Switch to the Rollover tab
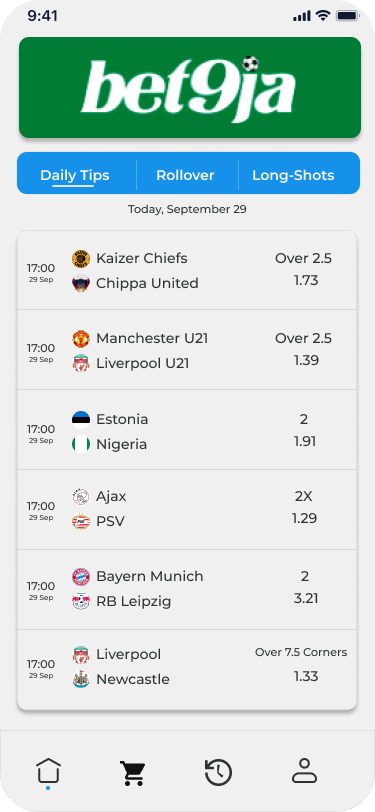The width and height of the screenshot is (375, 812). 185,175
